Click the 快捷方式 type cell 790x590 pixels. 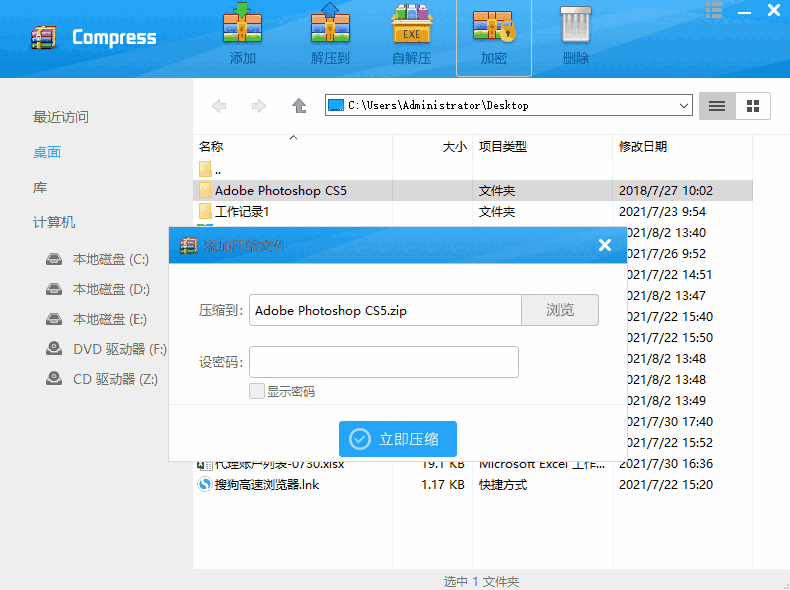coord(503,485)
